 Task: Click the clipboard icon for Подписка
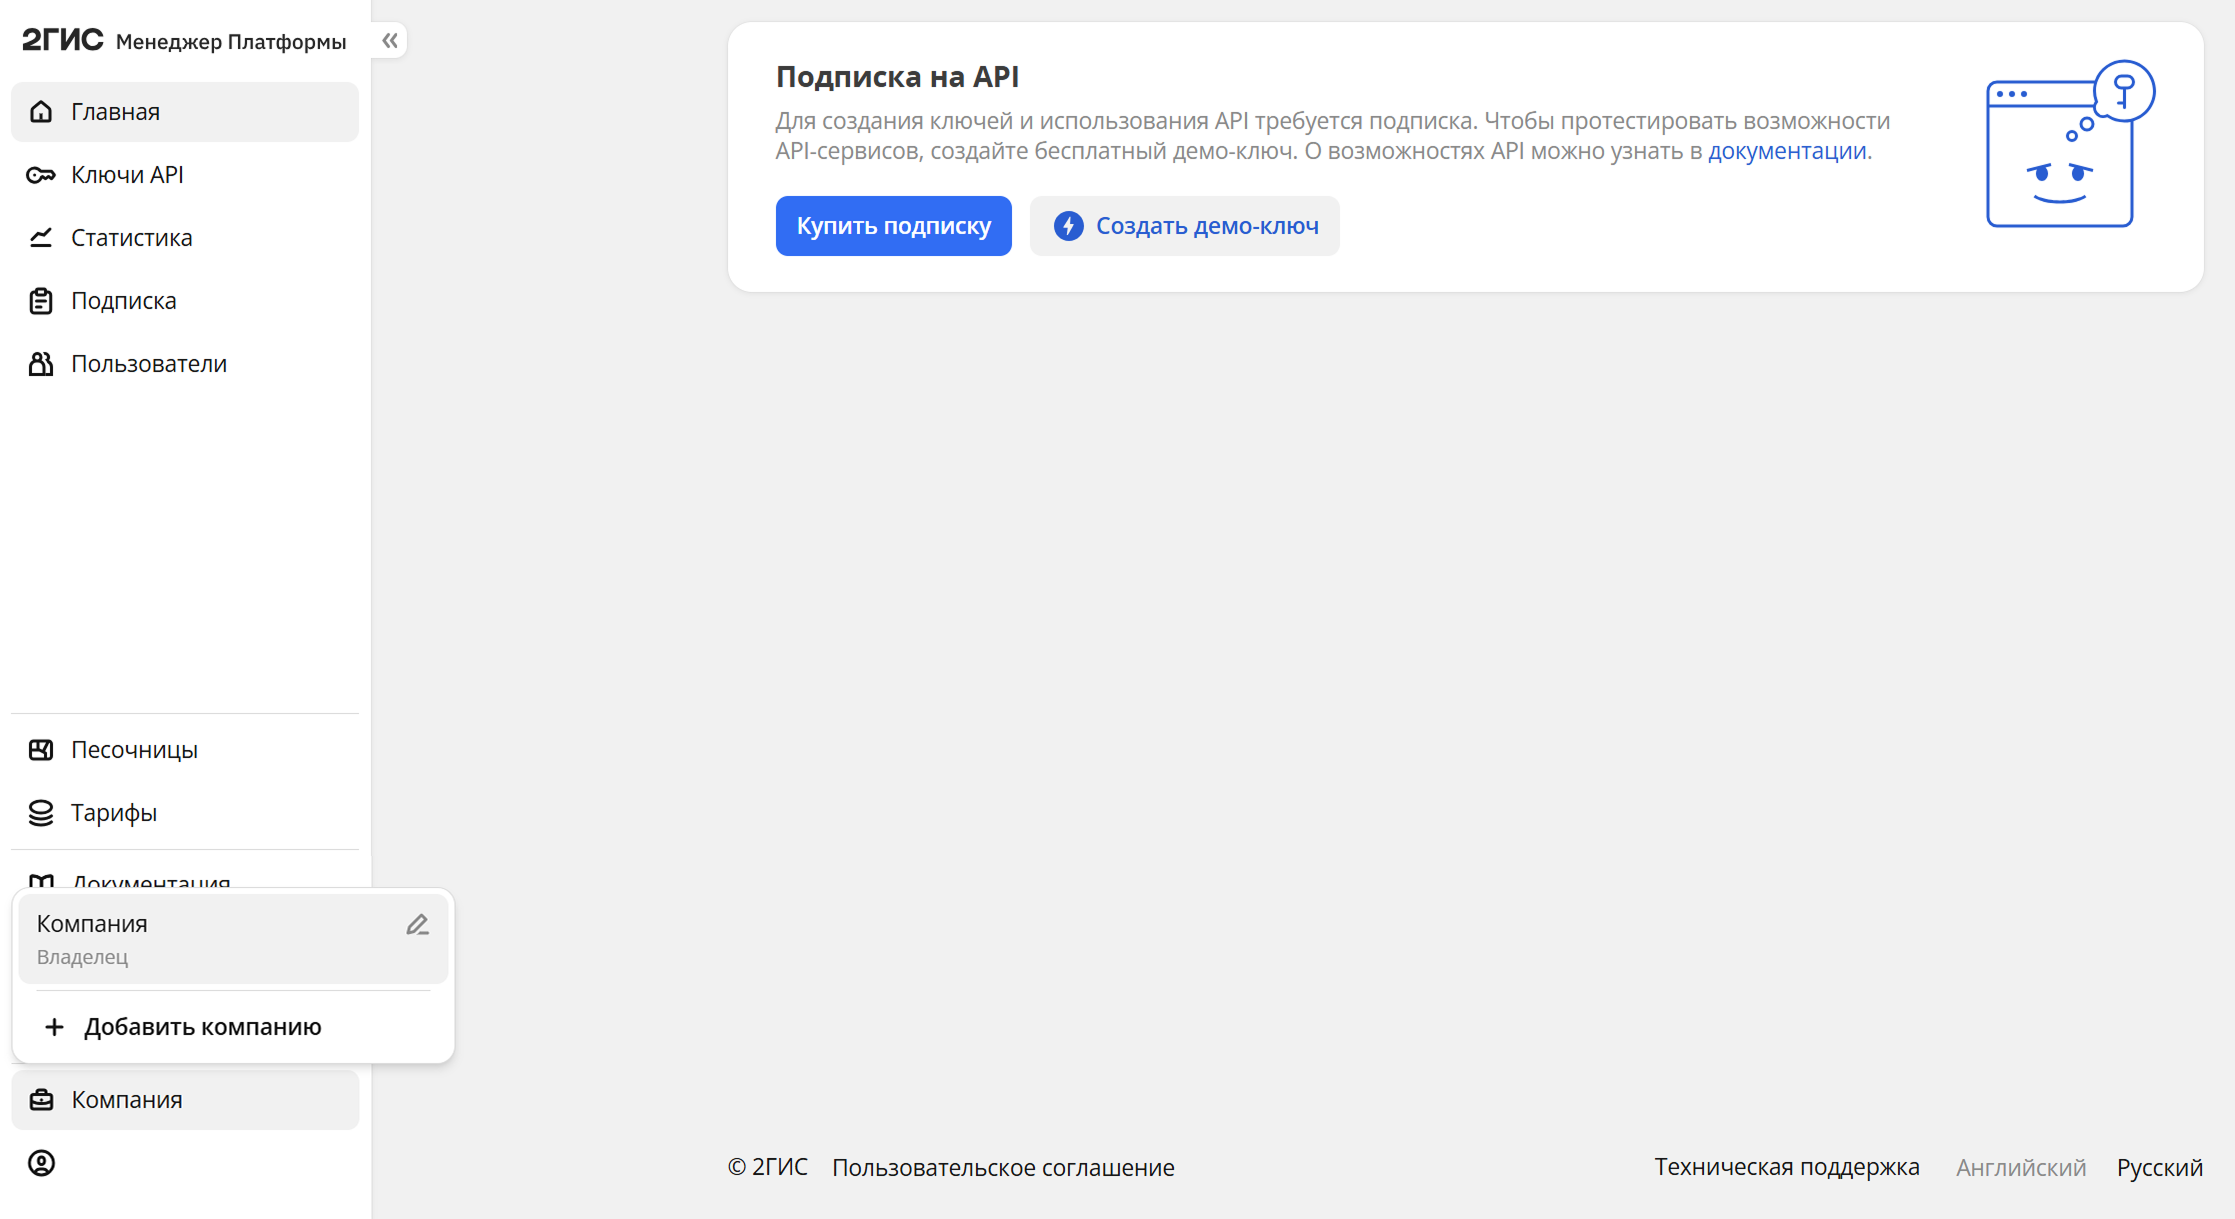pos(41,301)
